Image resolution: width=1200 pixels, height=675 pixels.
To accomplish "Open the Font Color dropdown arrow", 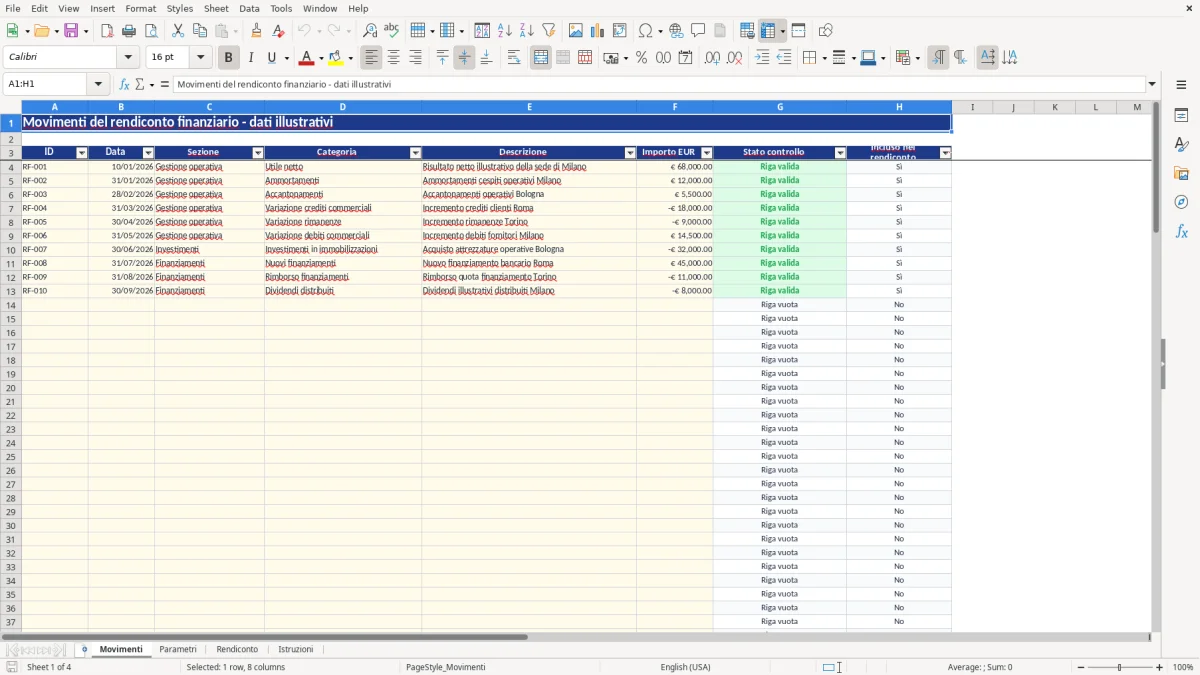I will coord(321,58).
